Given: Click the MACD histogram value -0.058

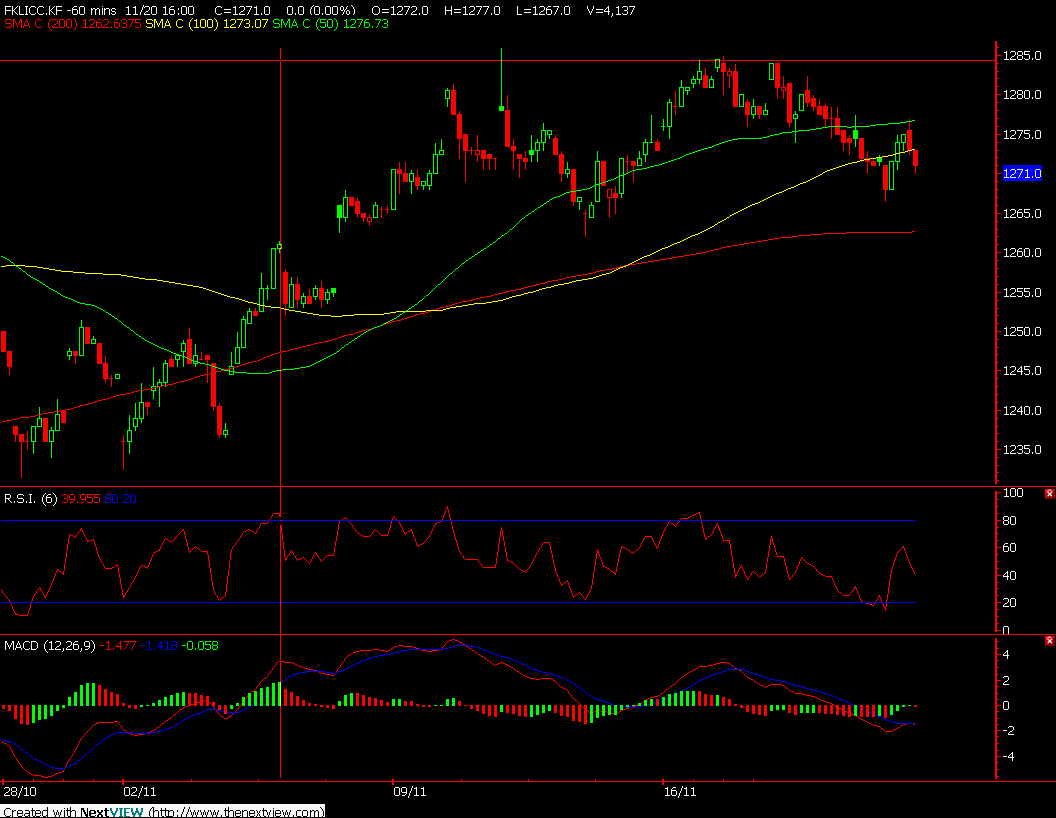Looking at the screenshot, I should tap(200, 646).
